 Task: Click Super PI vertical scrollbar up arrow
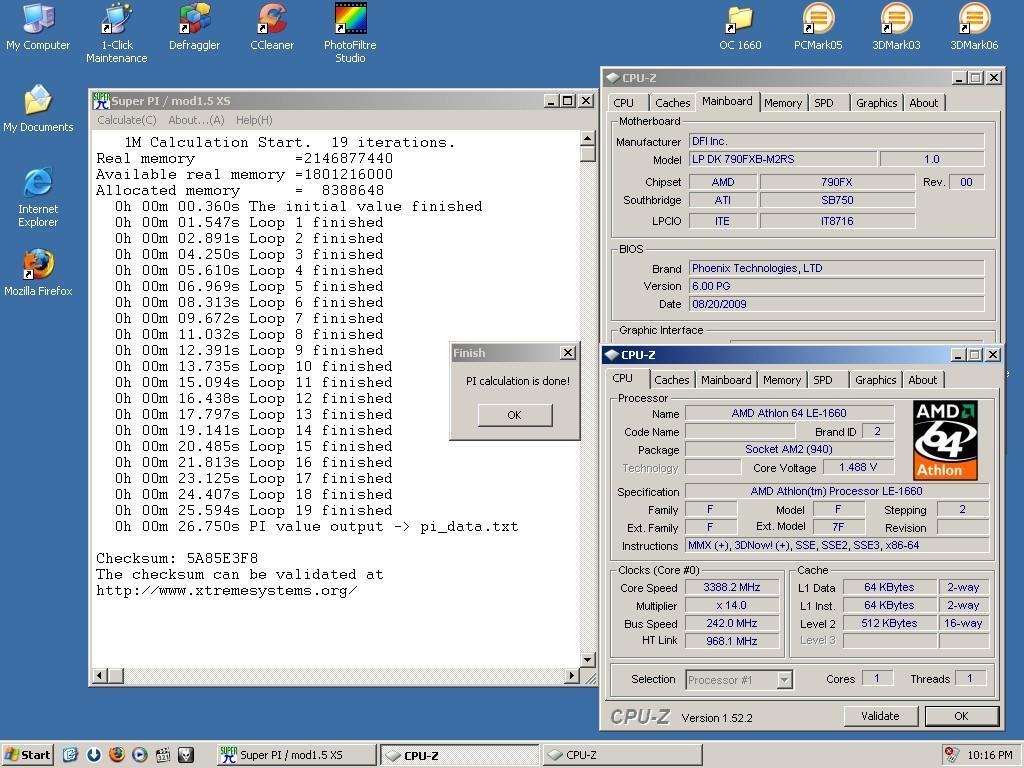[587, 138]
